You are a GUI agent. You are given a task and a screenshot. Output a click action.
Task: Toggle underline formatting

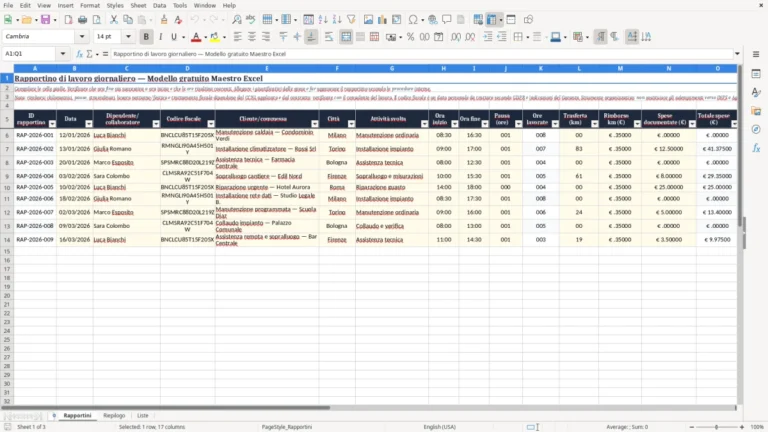click(x=174, y=37)
